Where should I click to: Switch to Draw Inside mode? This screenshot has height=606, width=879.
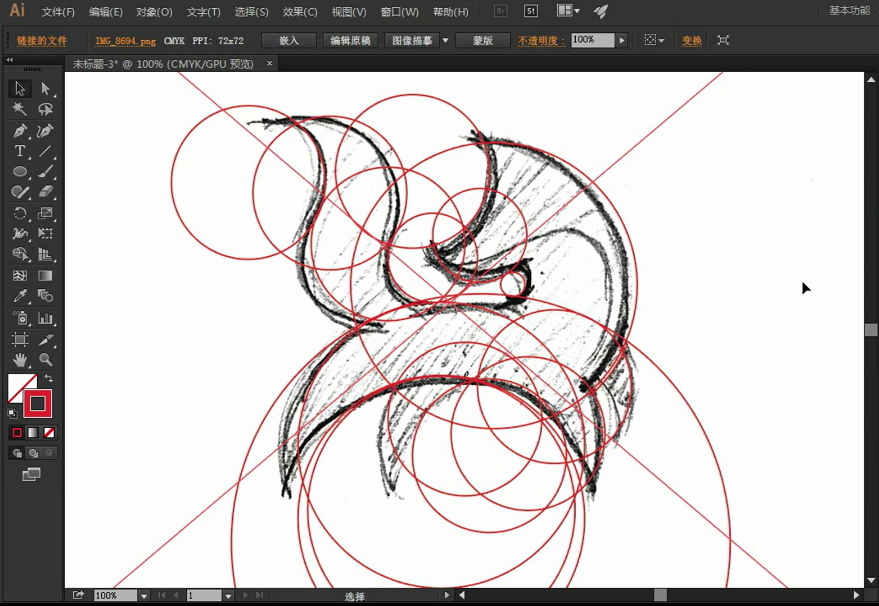pos(49,453)
